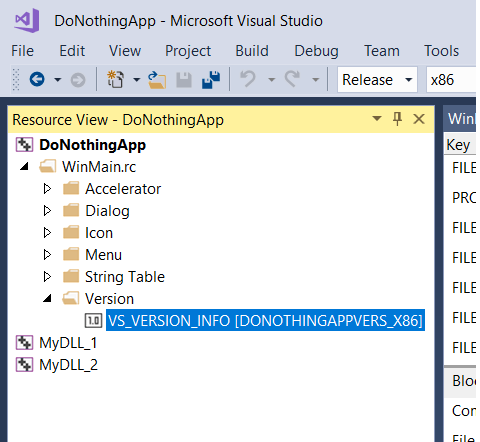
Task: Click the MyDLL_2 project icon
Action: click(x=24, y=365)
